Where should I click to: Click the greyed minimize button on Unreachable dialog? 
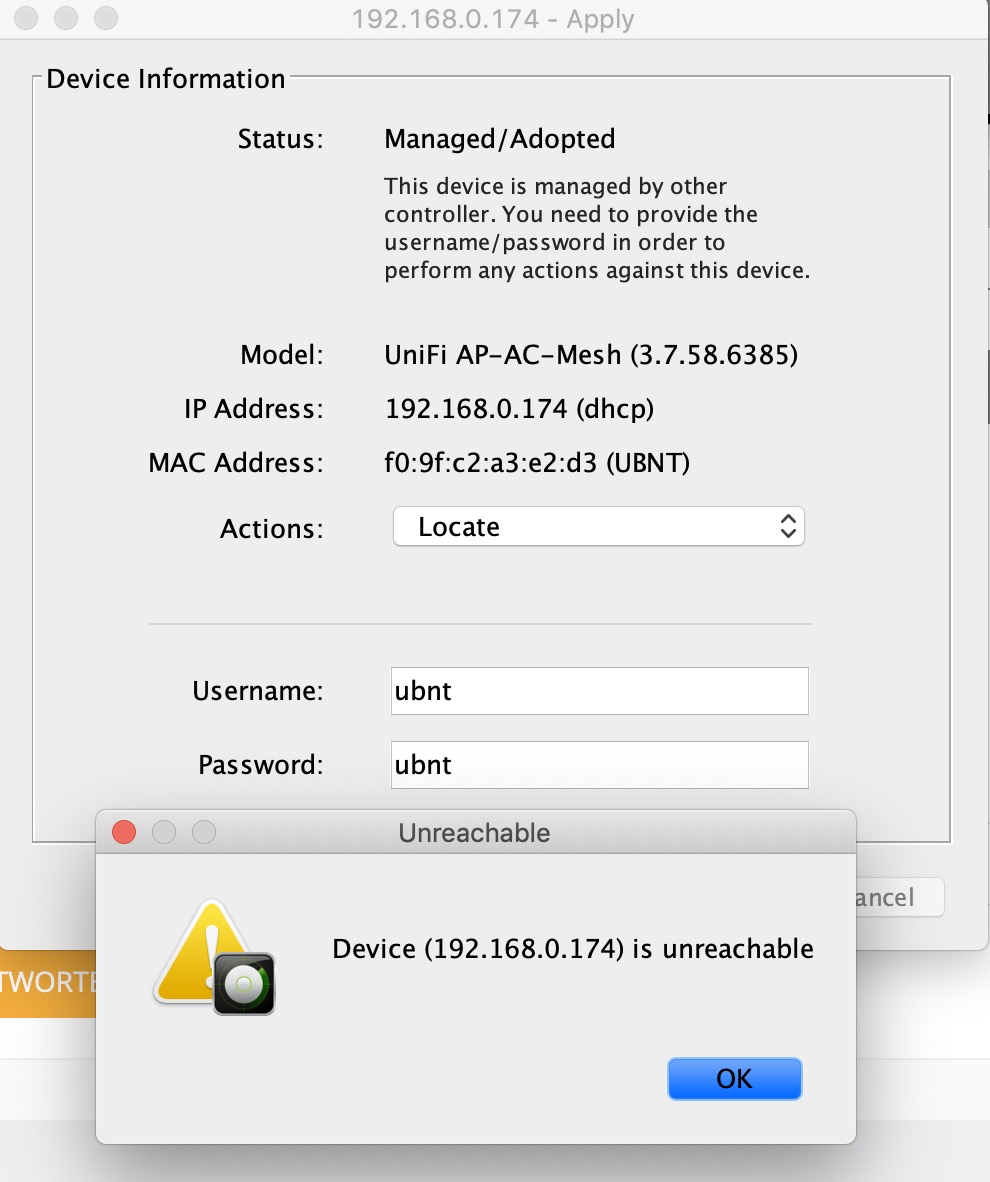tap(164, 832)
